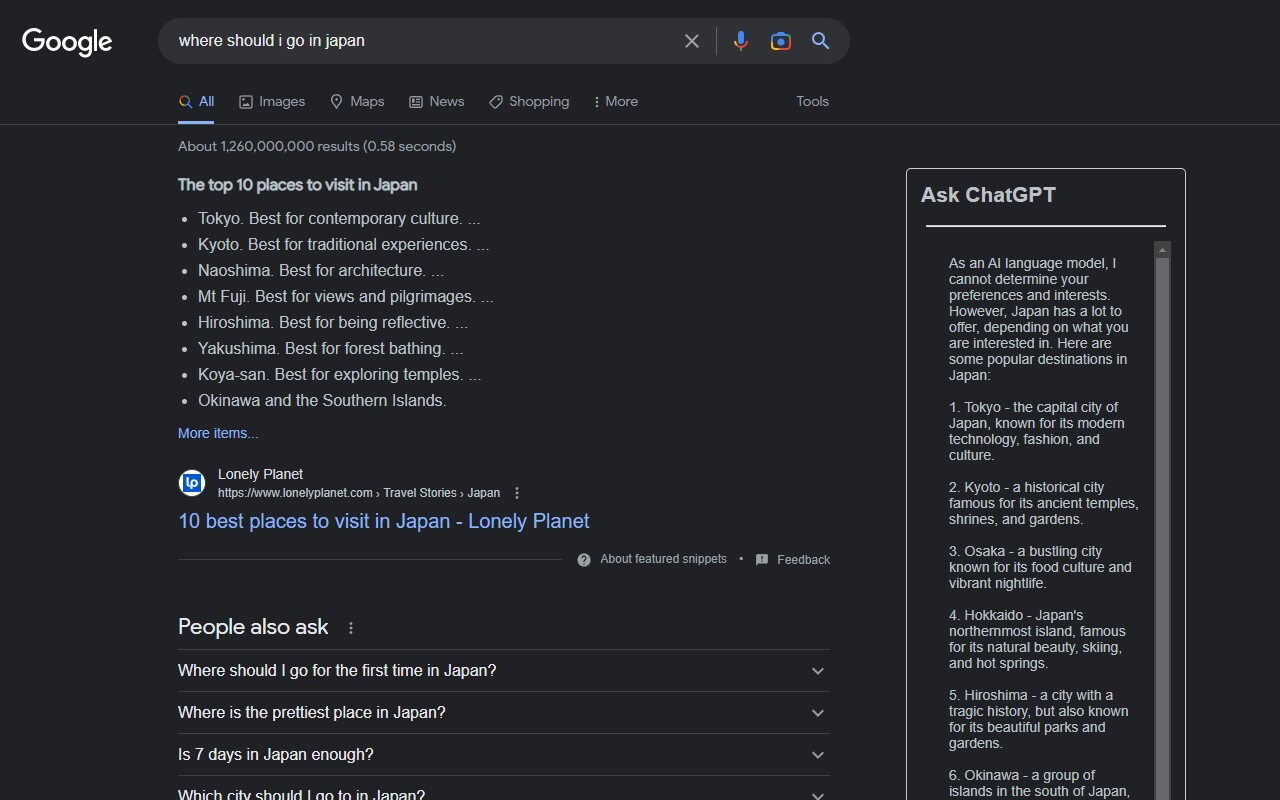Click the results count text
This screenshot has height=800, width=1280.
tap(317, 146)
